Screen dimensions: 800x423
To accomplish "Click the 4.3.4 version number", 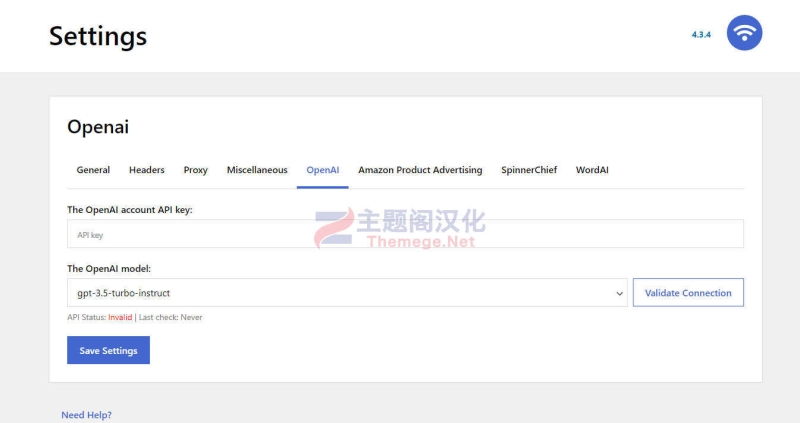I will click(x=701, y=35).
